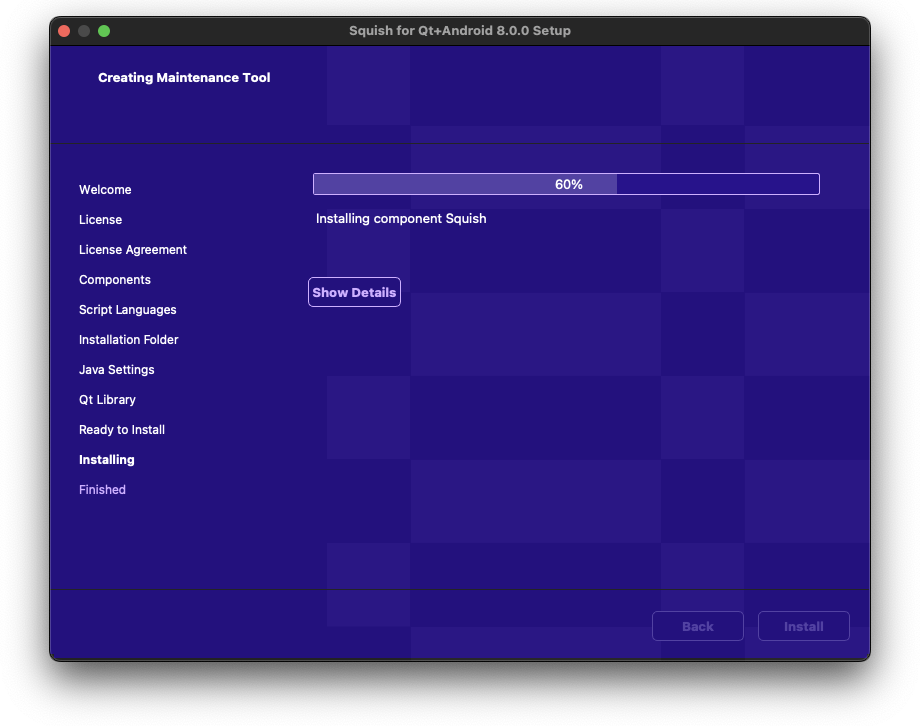Click the Back button
Image resolution: width=920 pixels, height=726 pixels.
697,626
